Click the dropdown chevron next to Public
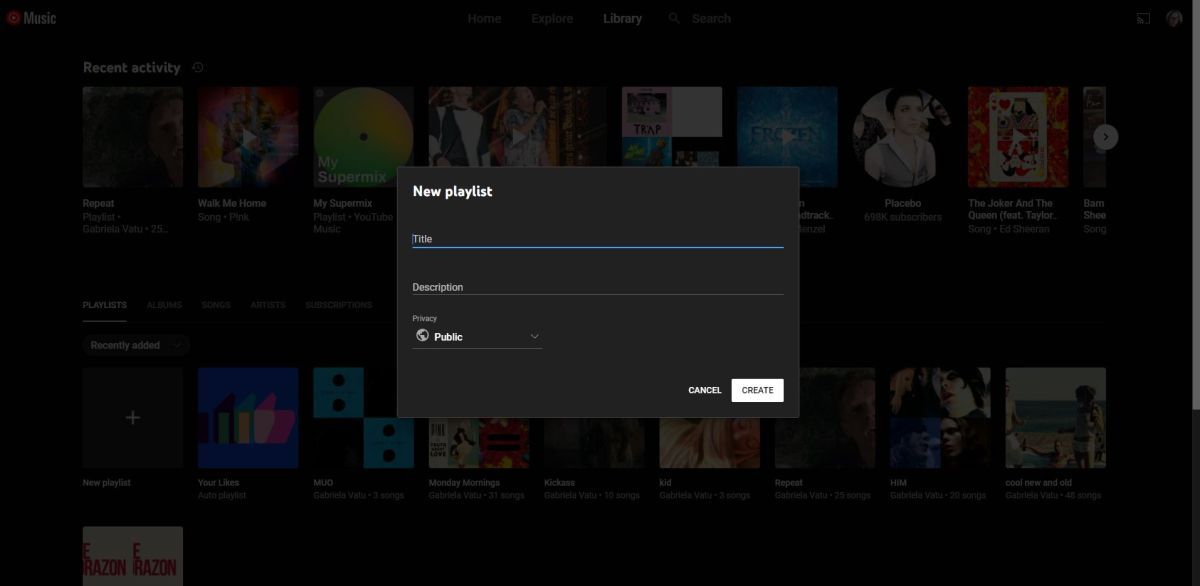Image resolution: width=1200 pixels, height=586 pixels. (x=534, y=336)
